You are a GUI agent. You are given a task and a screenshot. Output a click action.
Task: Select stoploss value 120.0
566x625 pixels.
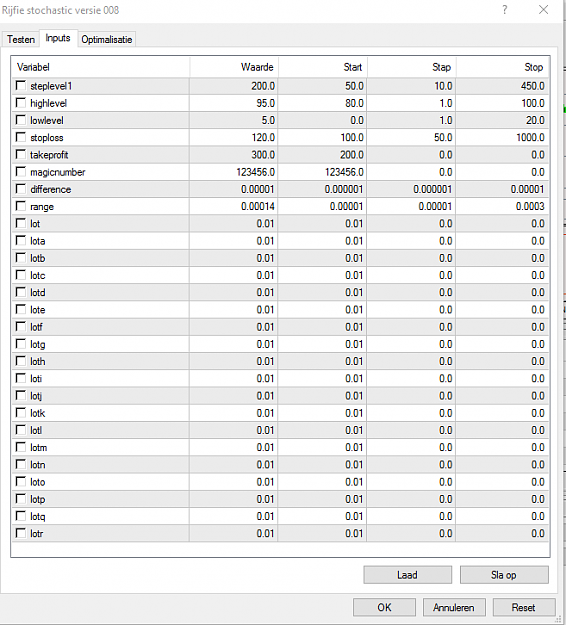263,138
